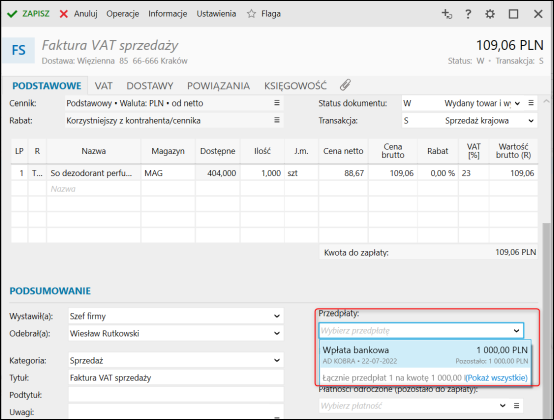Click the Pokaż wszystkie link
The width and height of the screenshot is (554, 420).
[496, 378]
